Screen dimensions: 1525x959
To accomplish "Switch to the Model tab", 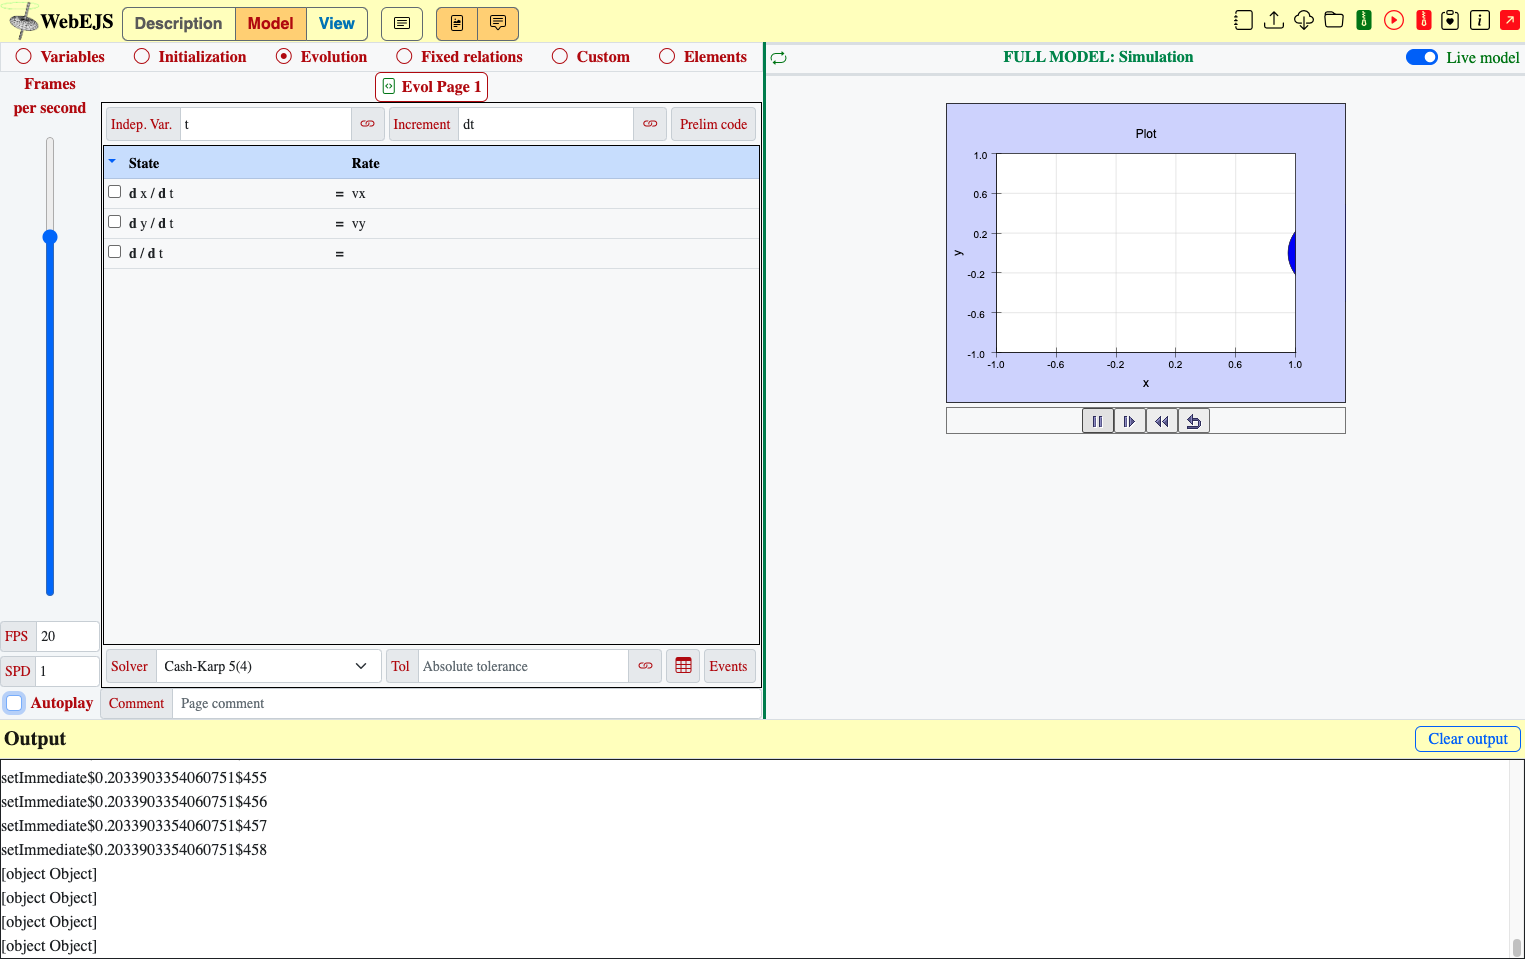I will point(271,23).
